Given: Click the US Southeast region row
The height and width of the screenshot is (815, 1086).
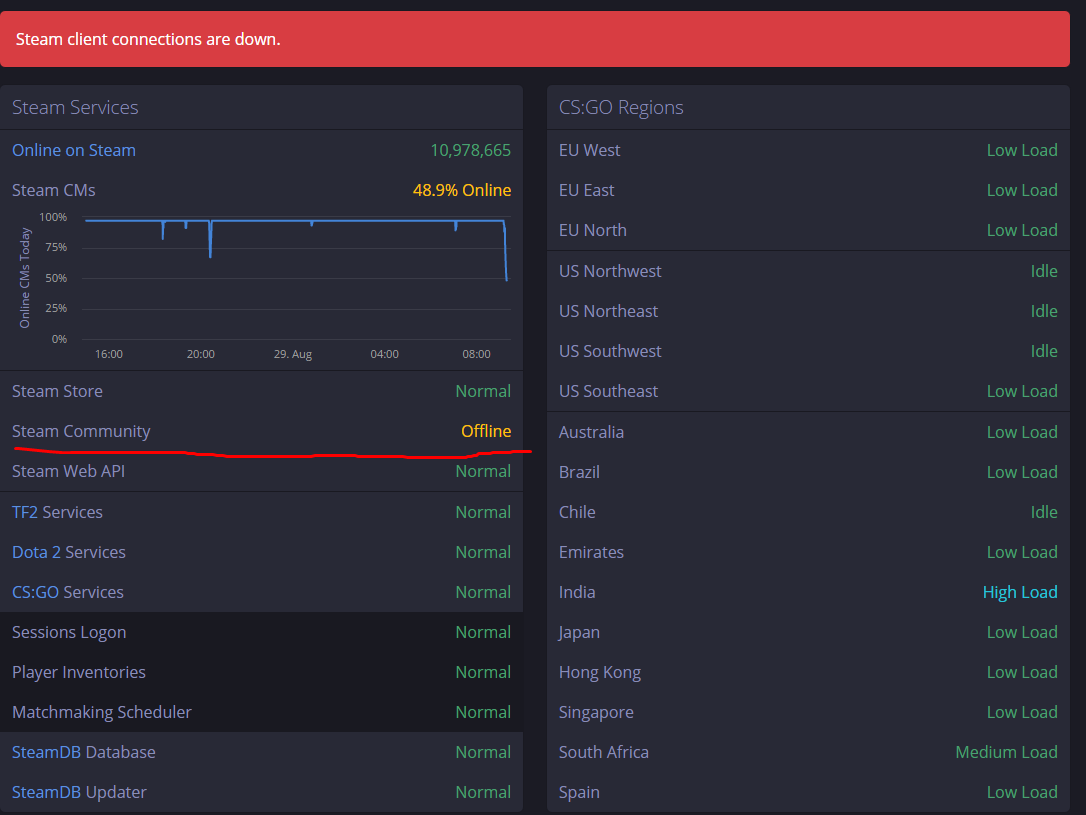Looking at the screenshot, I should (x=808, y=392).
